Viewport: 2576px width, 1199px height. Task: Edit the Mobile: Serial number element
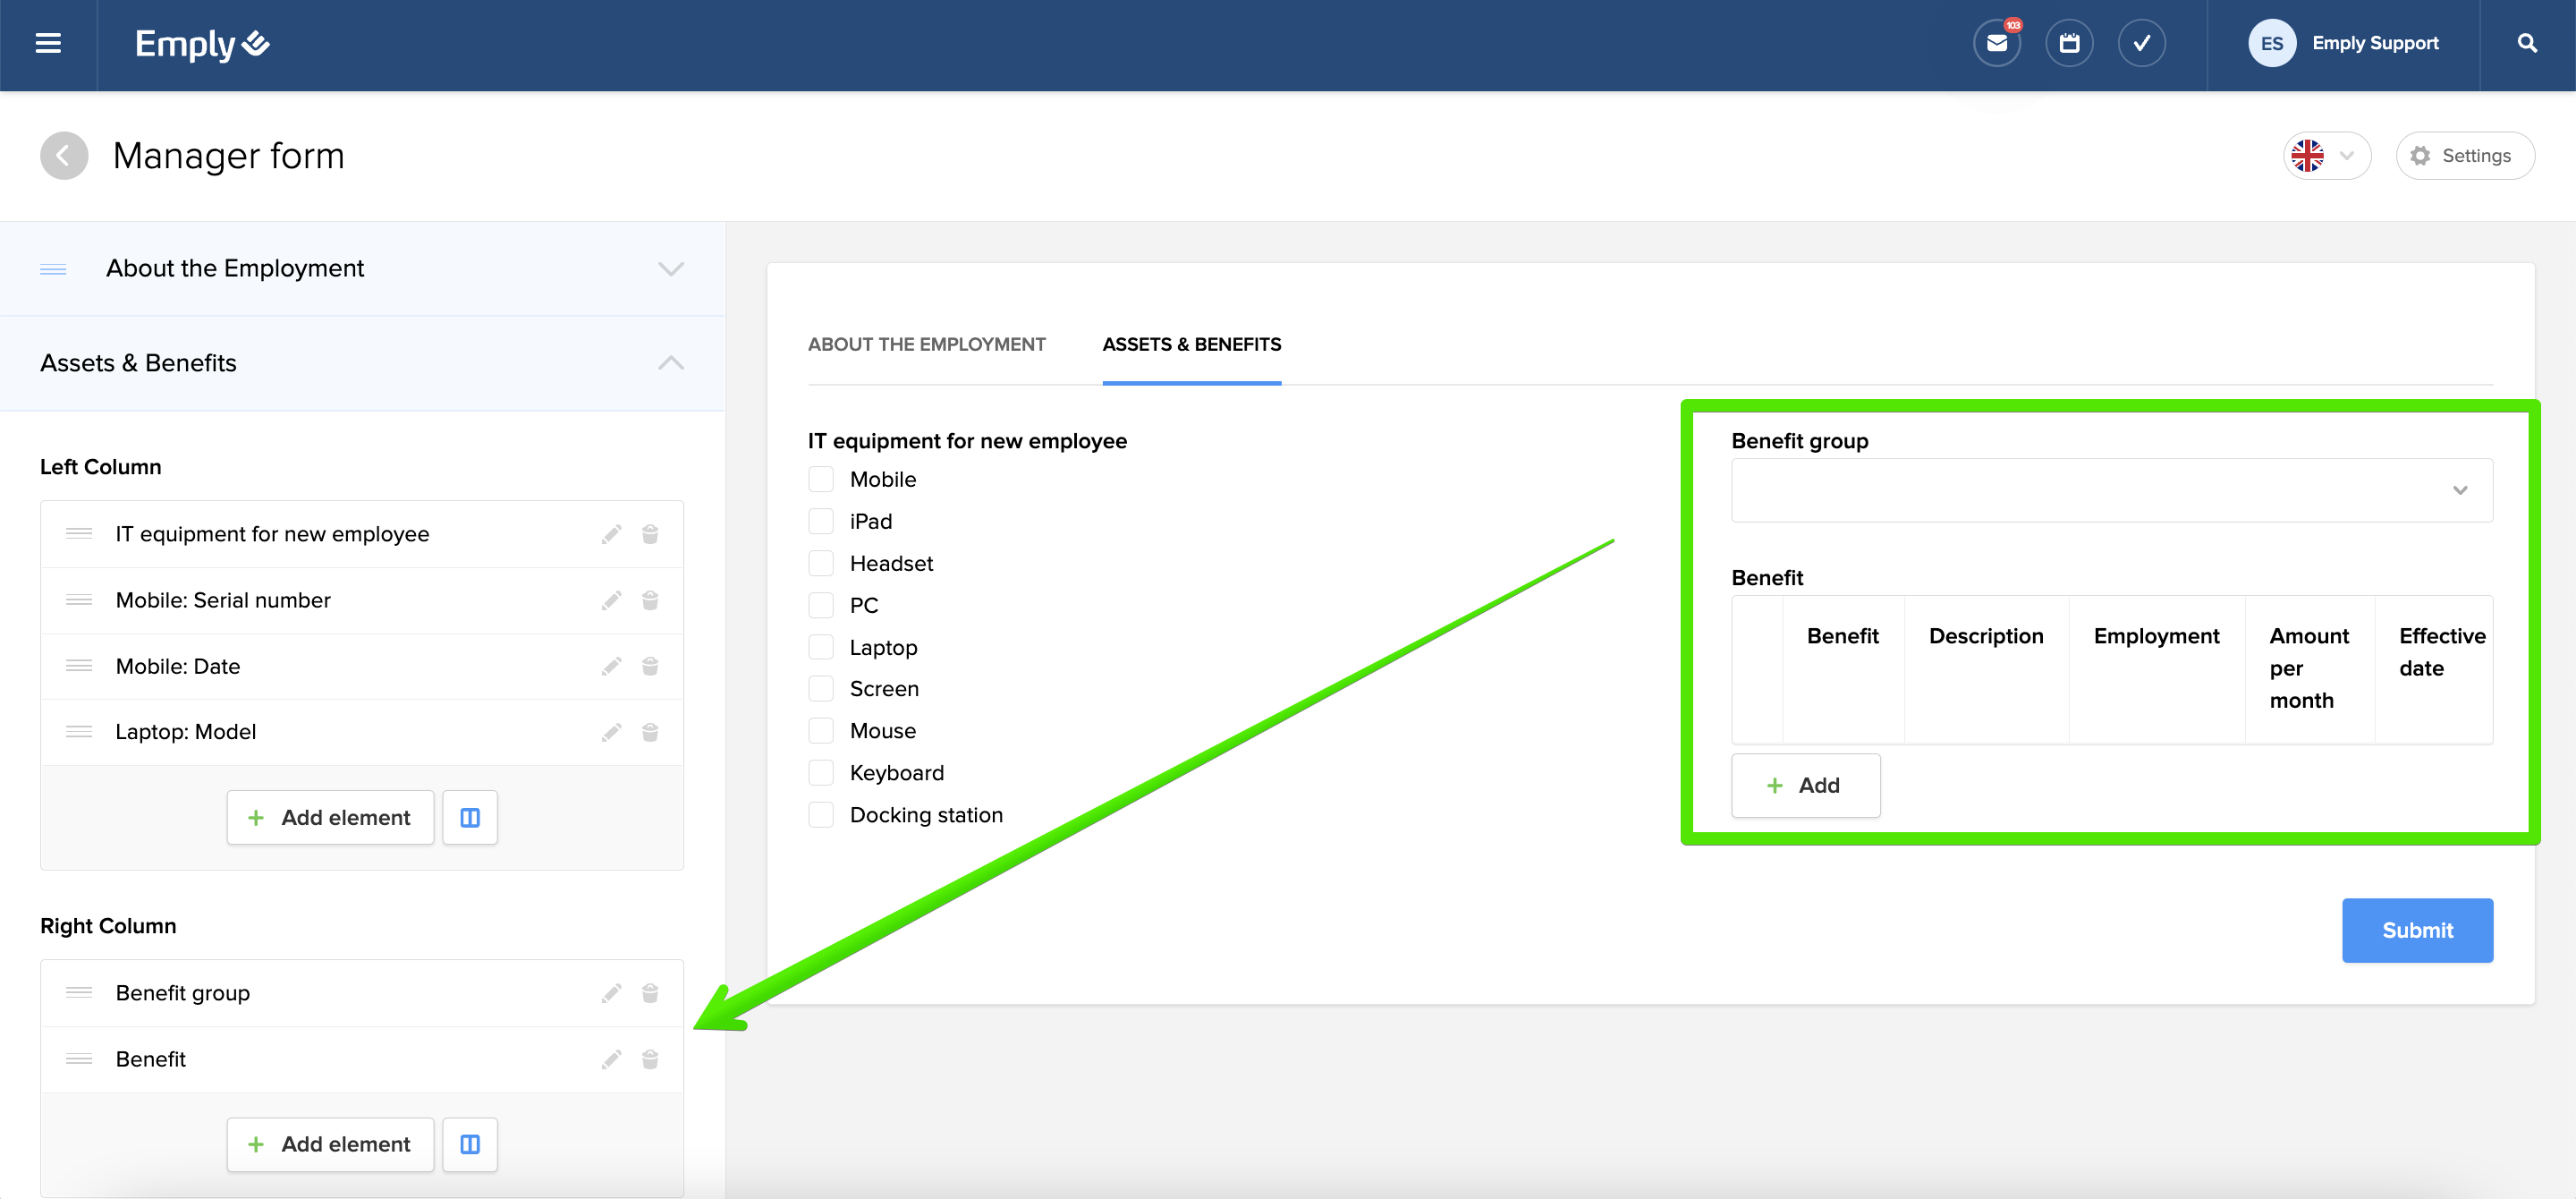click(611, 600)
